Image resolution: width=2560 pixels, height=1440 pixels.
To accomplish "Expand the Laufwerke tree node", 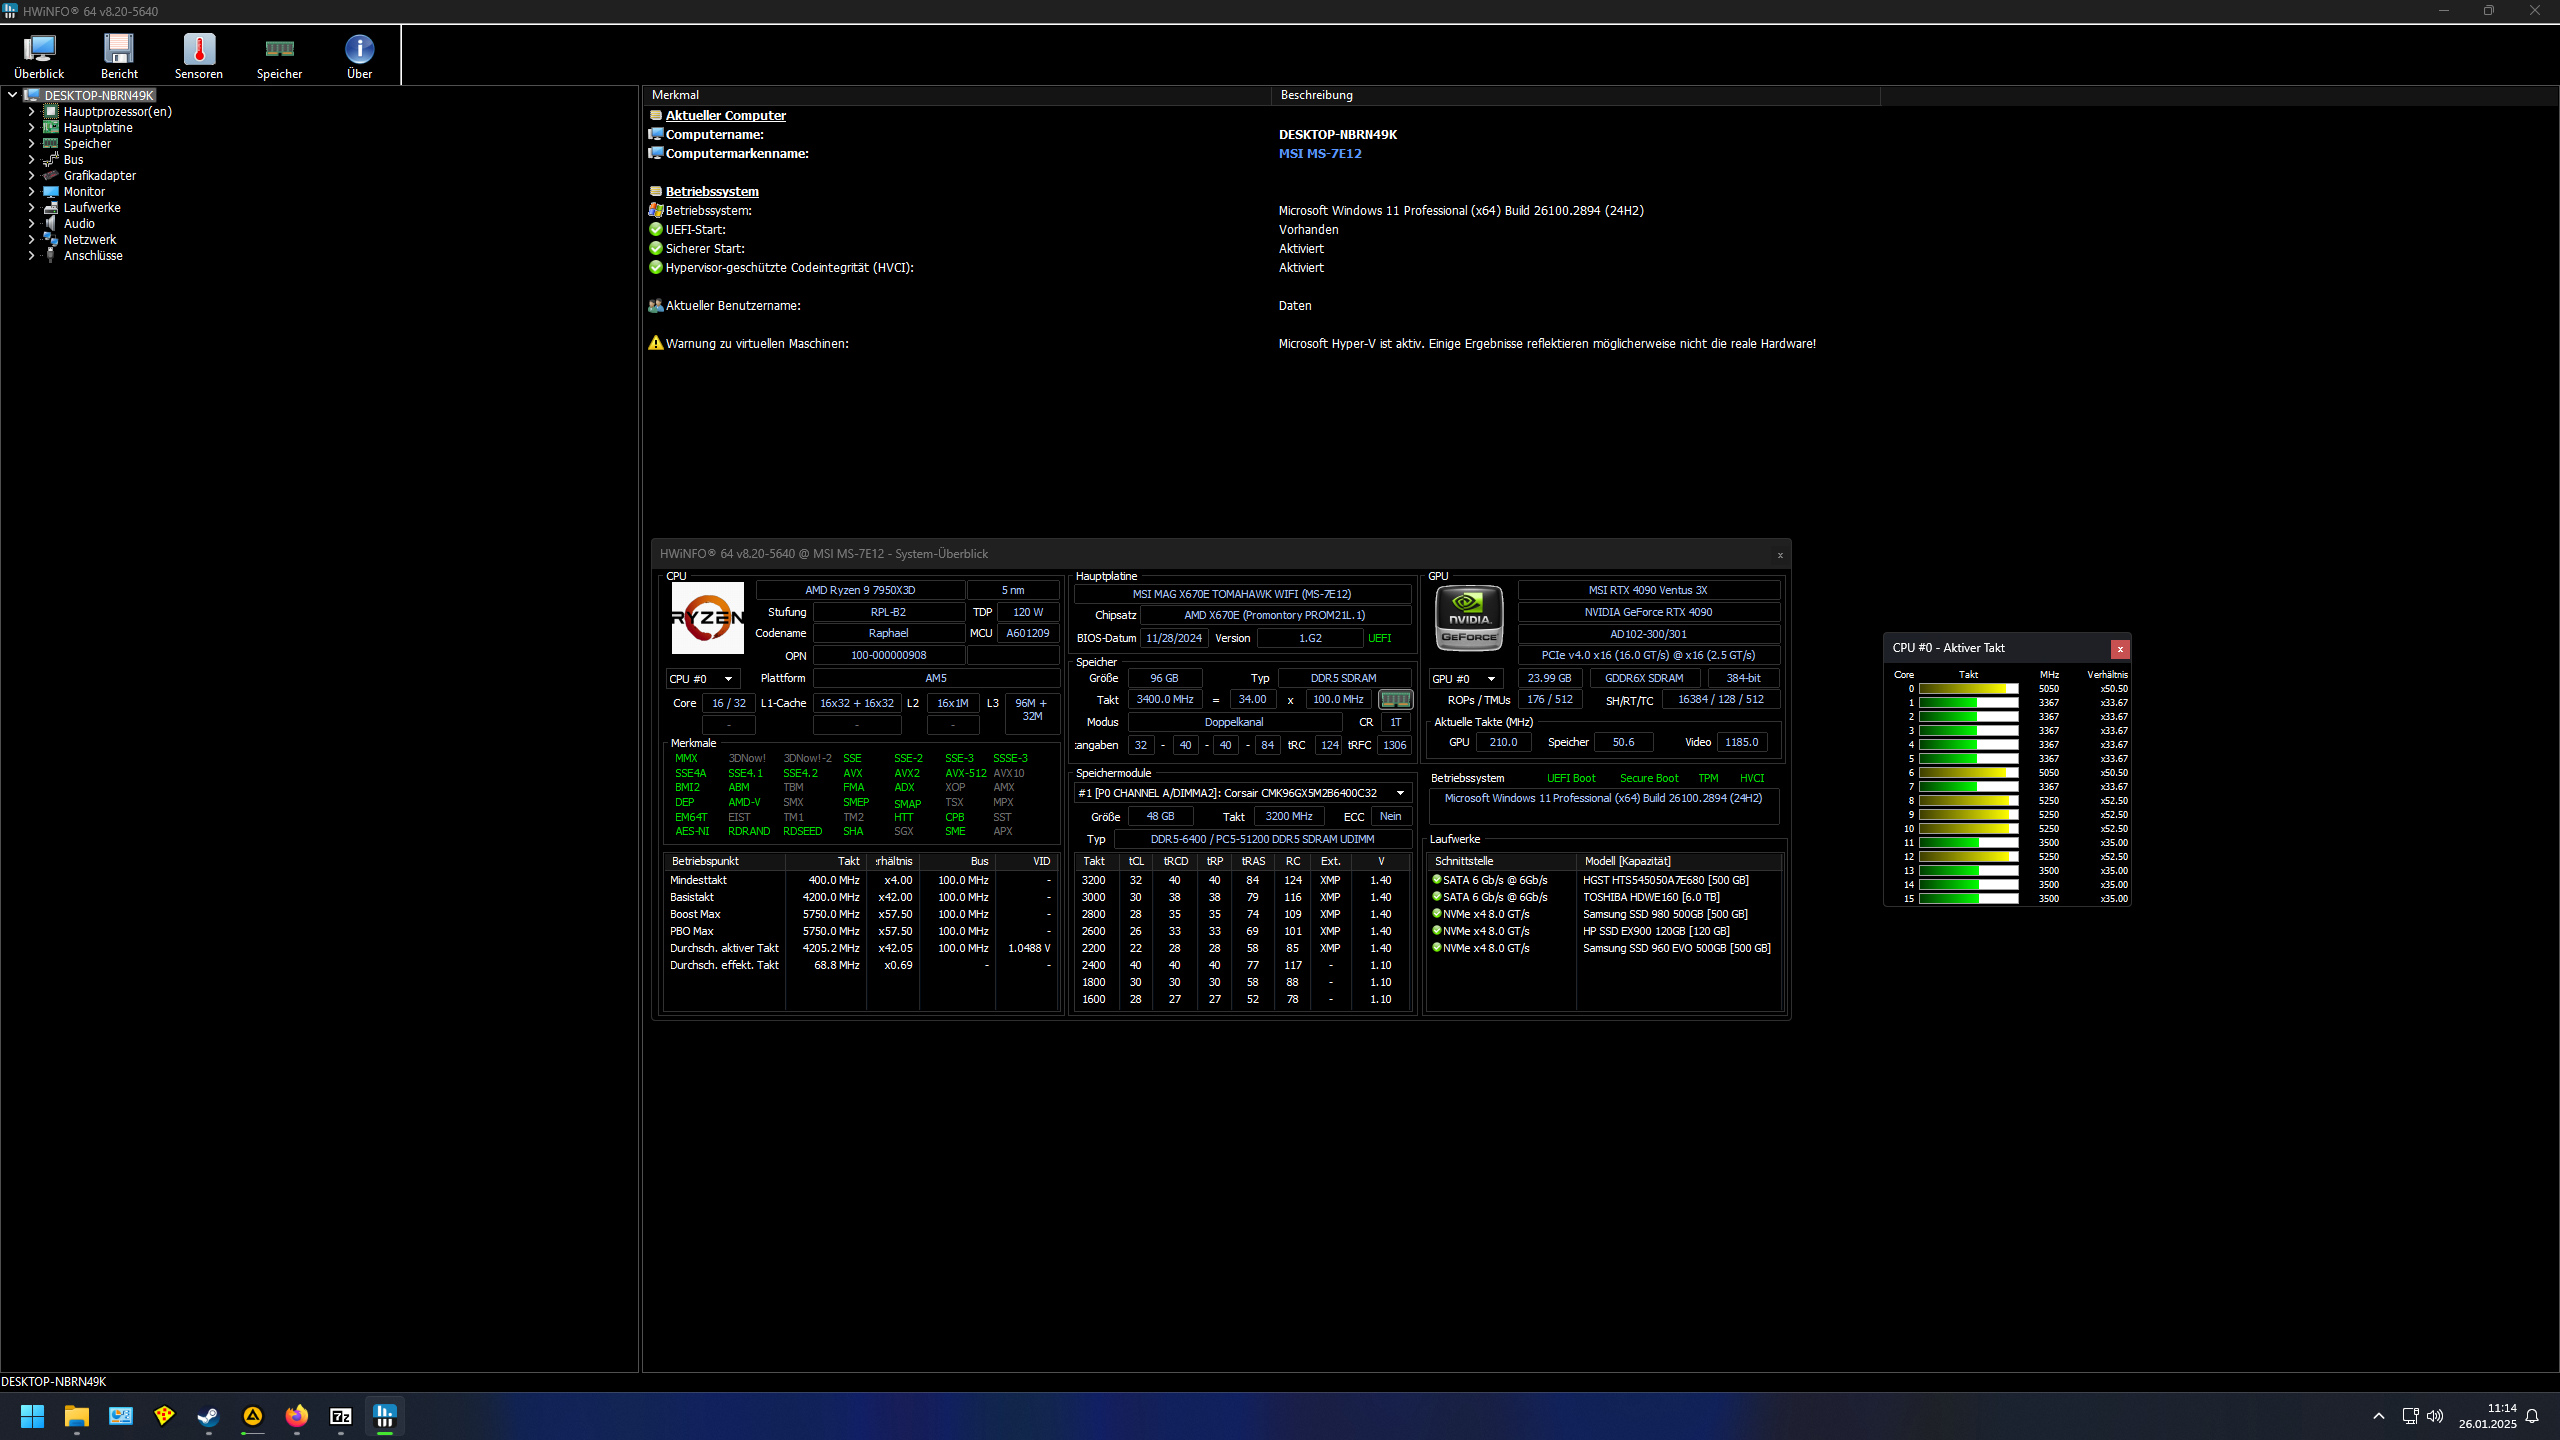I will coord(31,208).
